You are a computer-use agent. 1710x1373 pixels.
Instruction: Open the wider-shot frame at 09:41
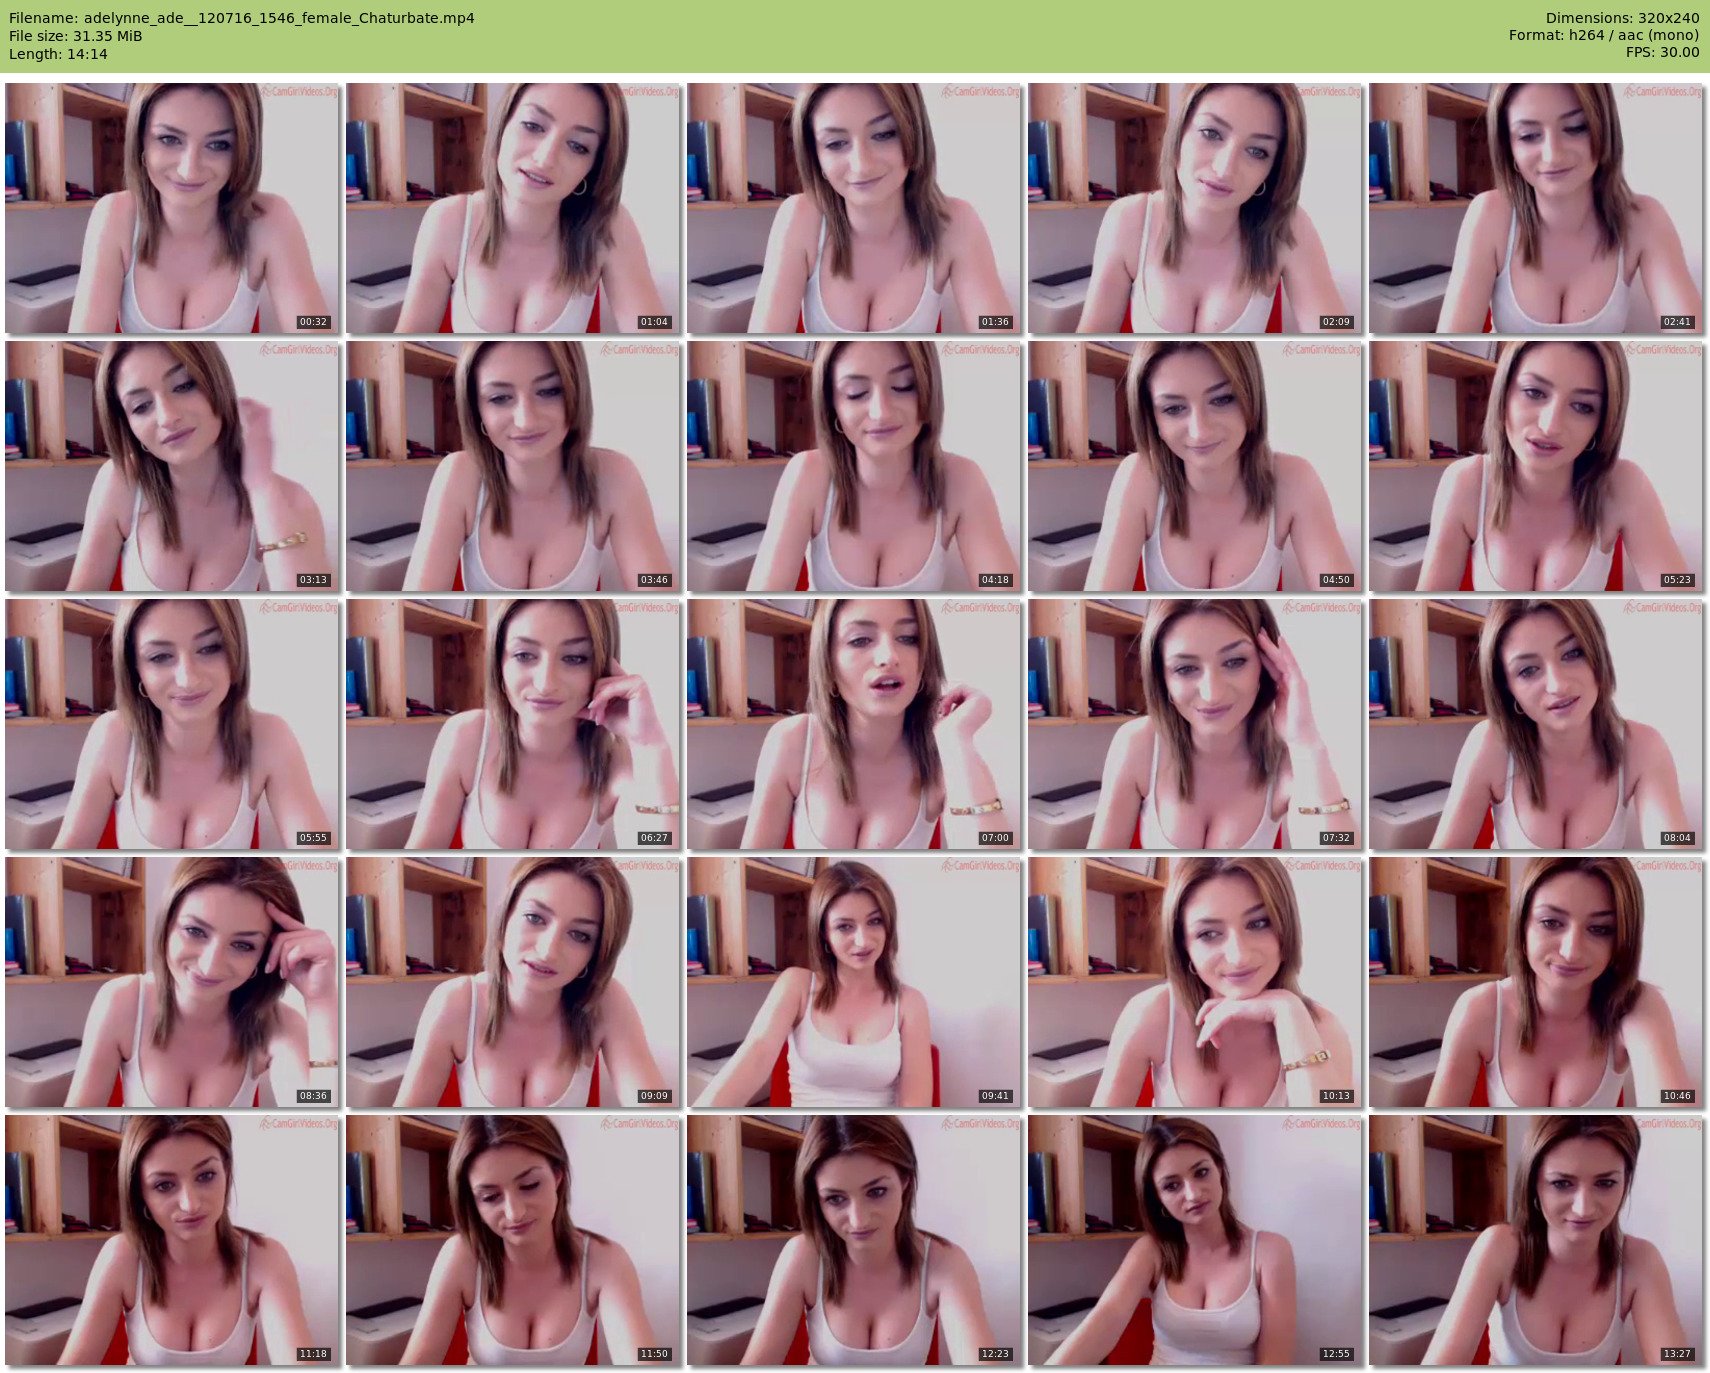coord(854,982)
